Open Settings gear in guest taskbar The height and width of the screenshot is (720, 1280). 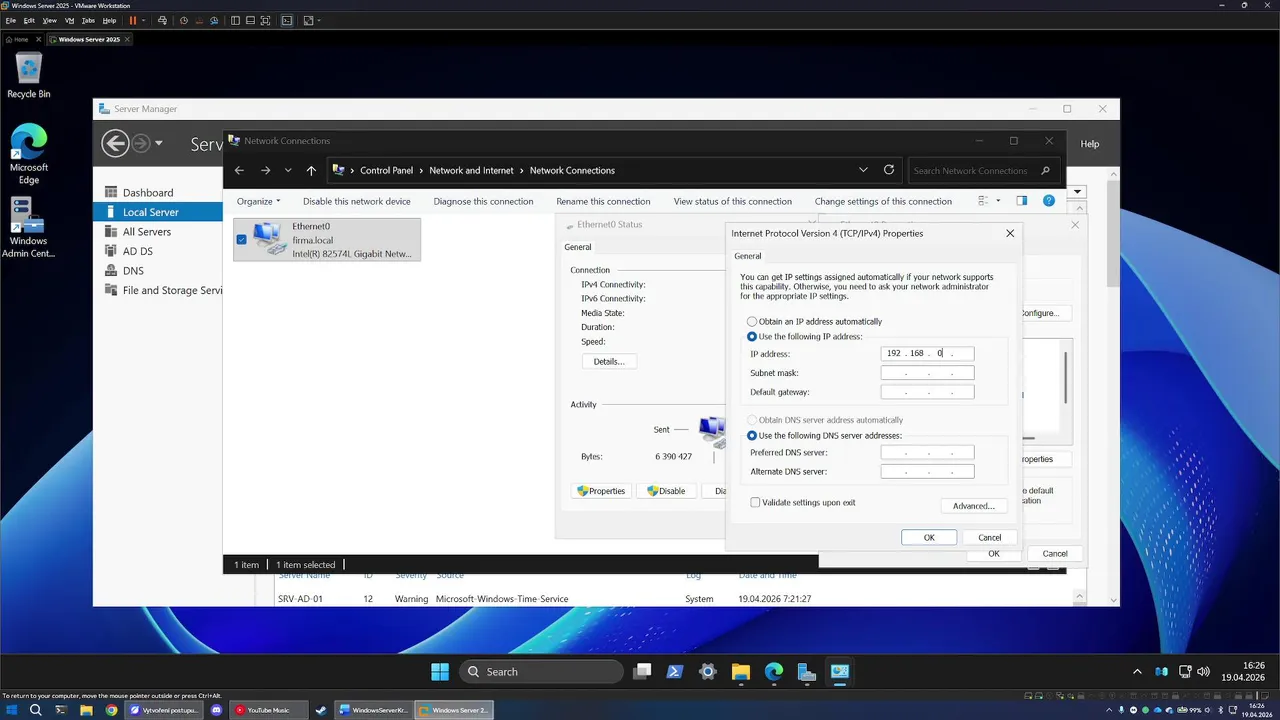pyautogui.click(x=708, y=672)
